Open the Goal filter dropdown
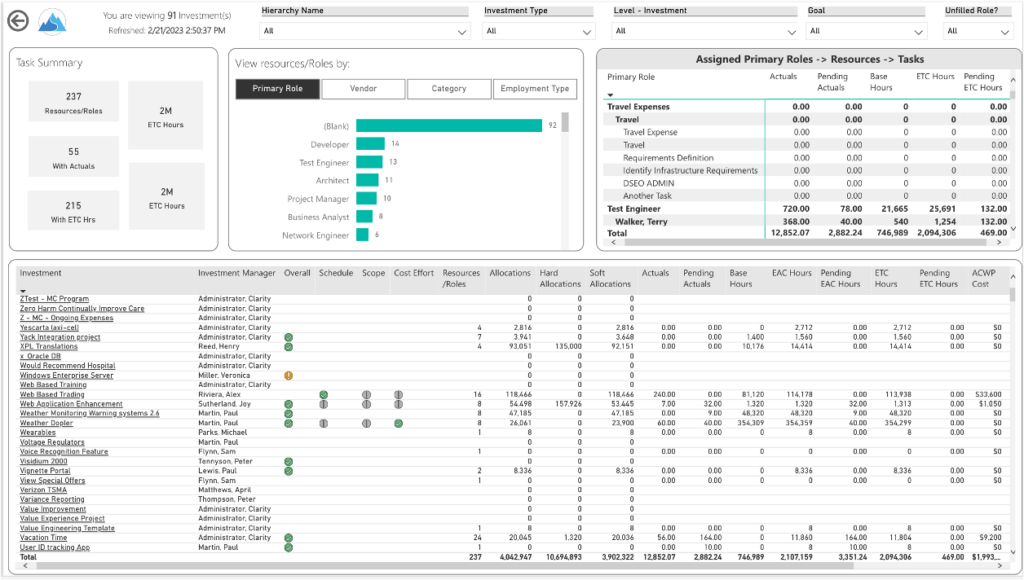The width and height of the screenshot is (1024, 580). pos(867,31)
